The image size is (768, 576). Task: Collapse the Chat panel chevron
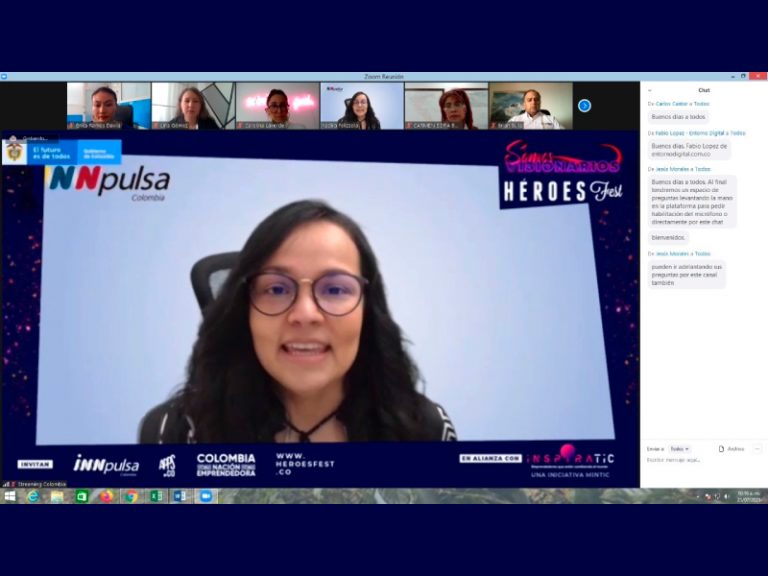point(649,90)
